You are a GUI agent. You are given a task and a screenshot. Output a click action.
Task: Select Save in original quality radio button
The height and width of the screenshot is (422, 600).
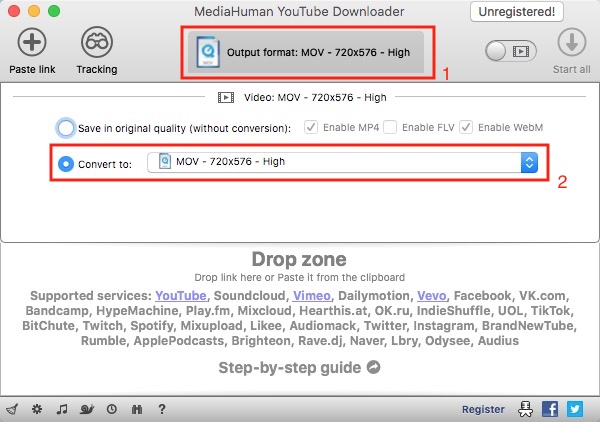coord(65,128)
